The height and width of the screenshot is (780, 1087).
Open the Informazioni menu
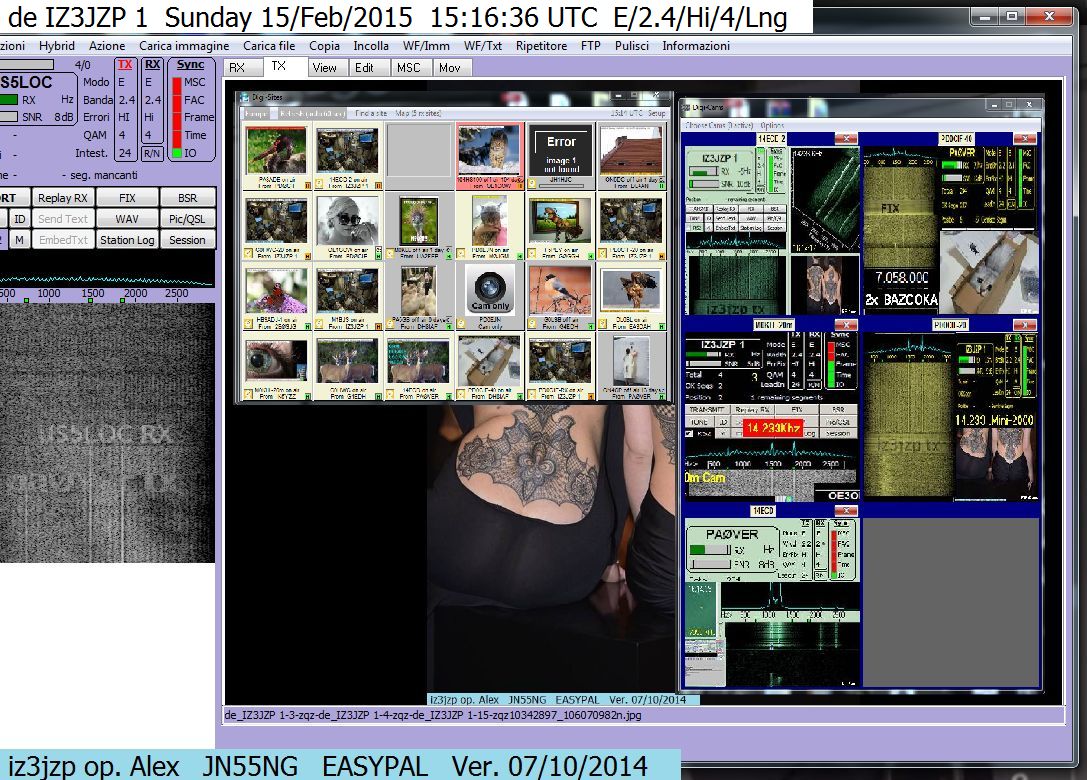(x=696, y=46)
